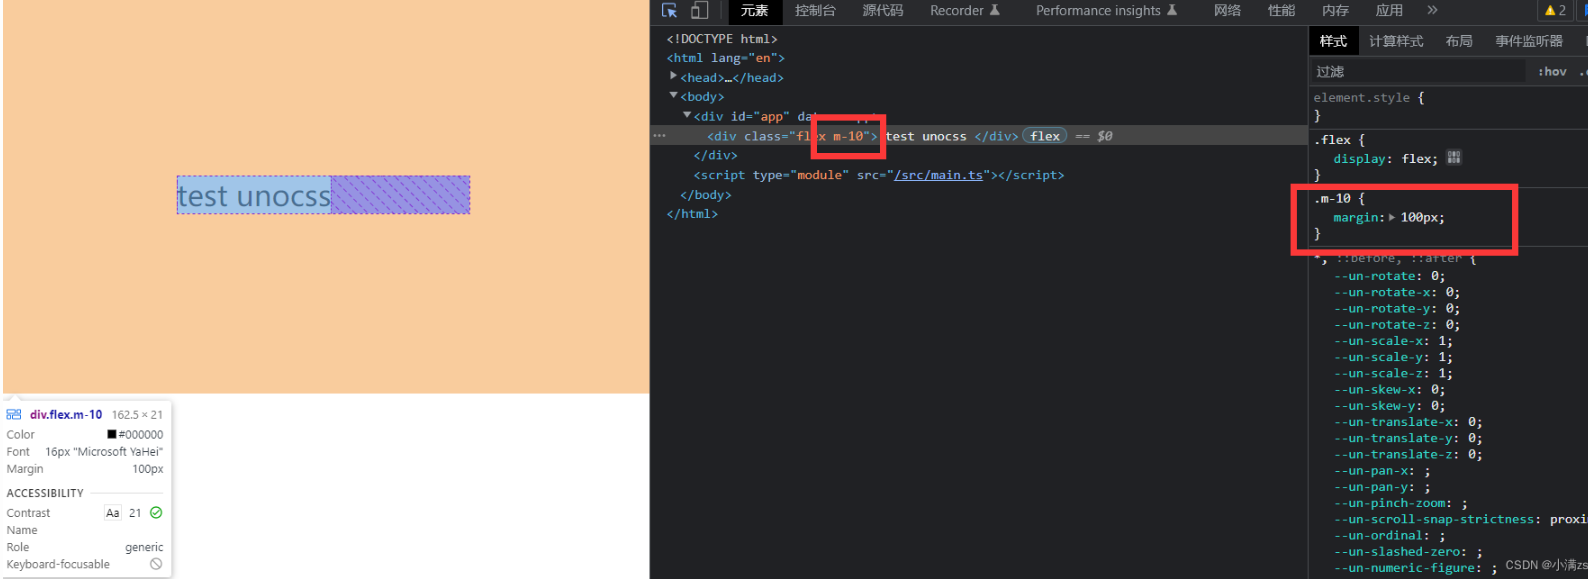Viewport: 1588px width, 579px height.
Task: Click the green contrast checkmark icon
Action: (x=156, y=513)
